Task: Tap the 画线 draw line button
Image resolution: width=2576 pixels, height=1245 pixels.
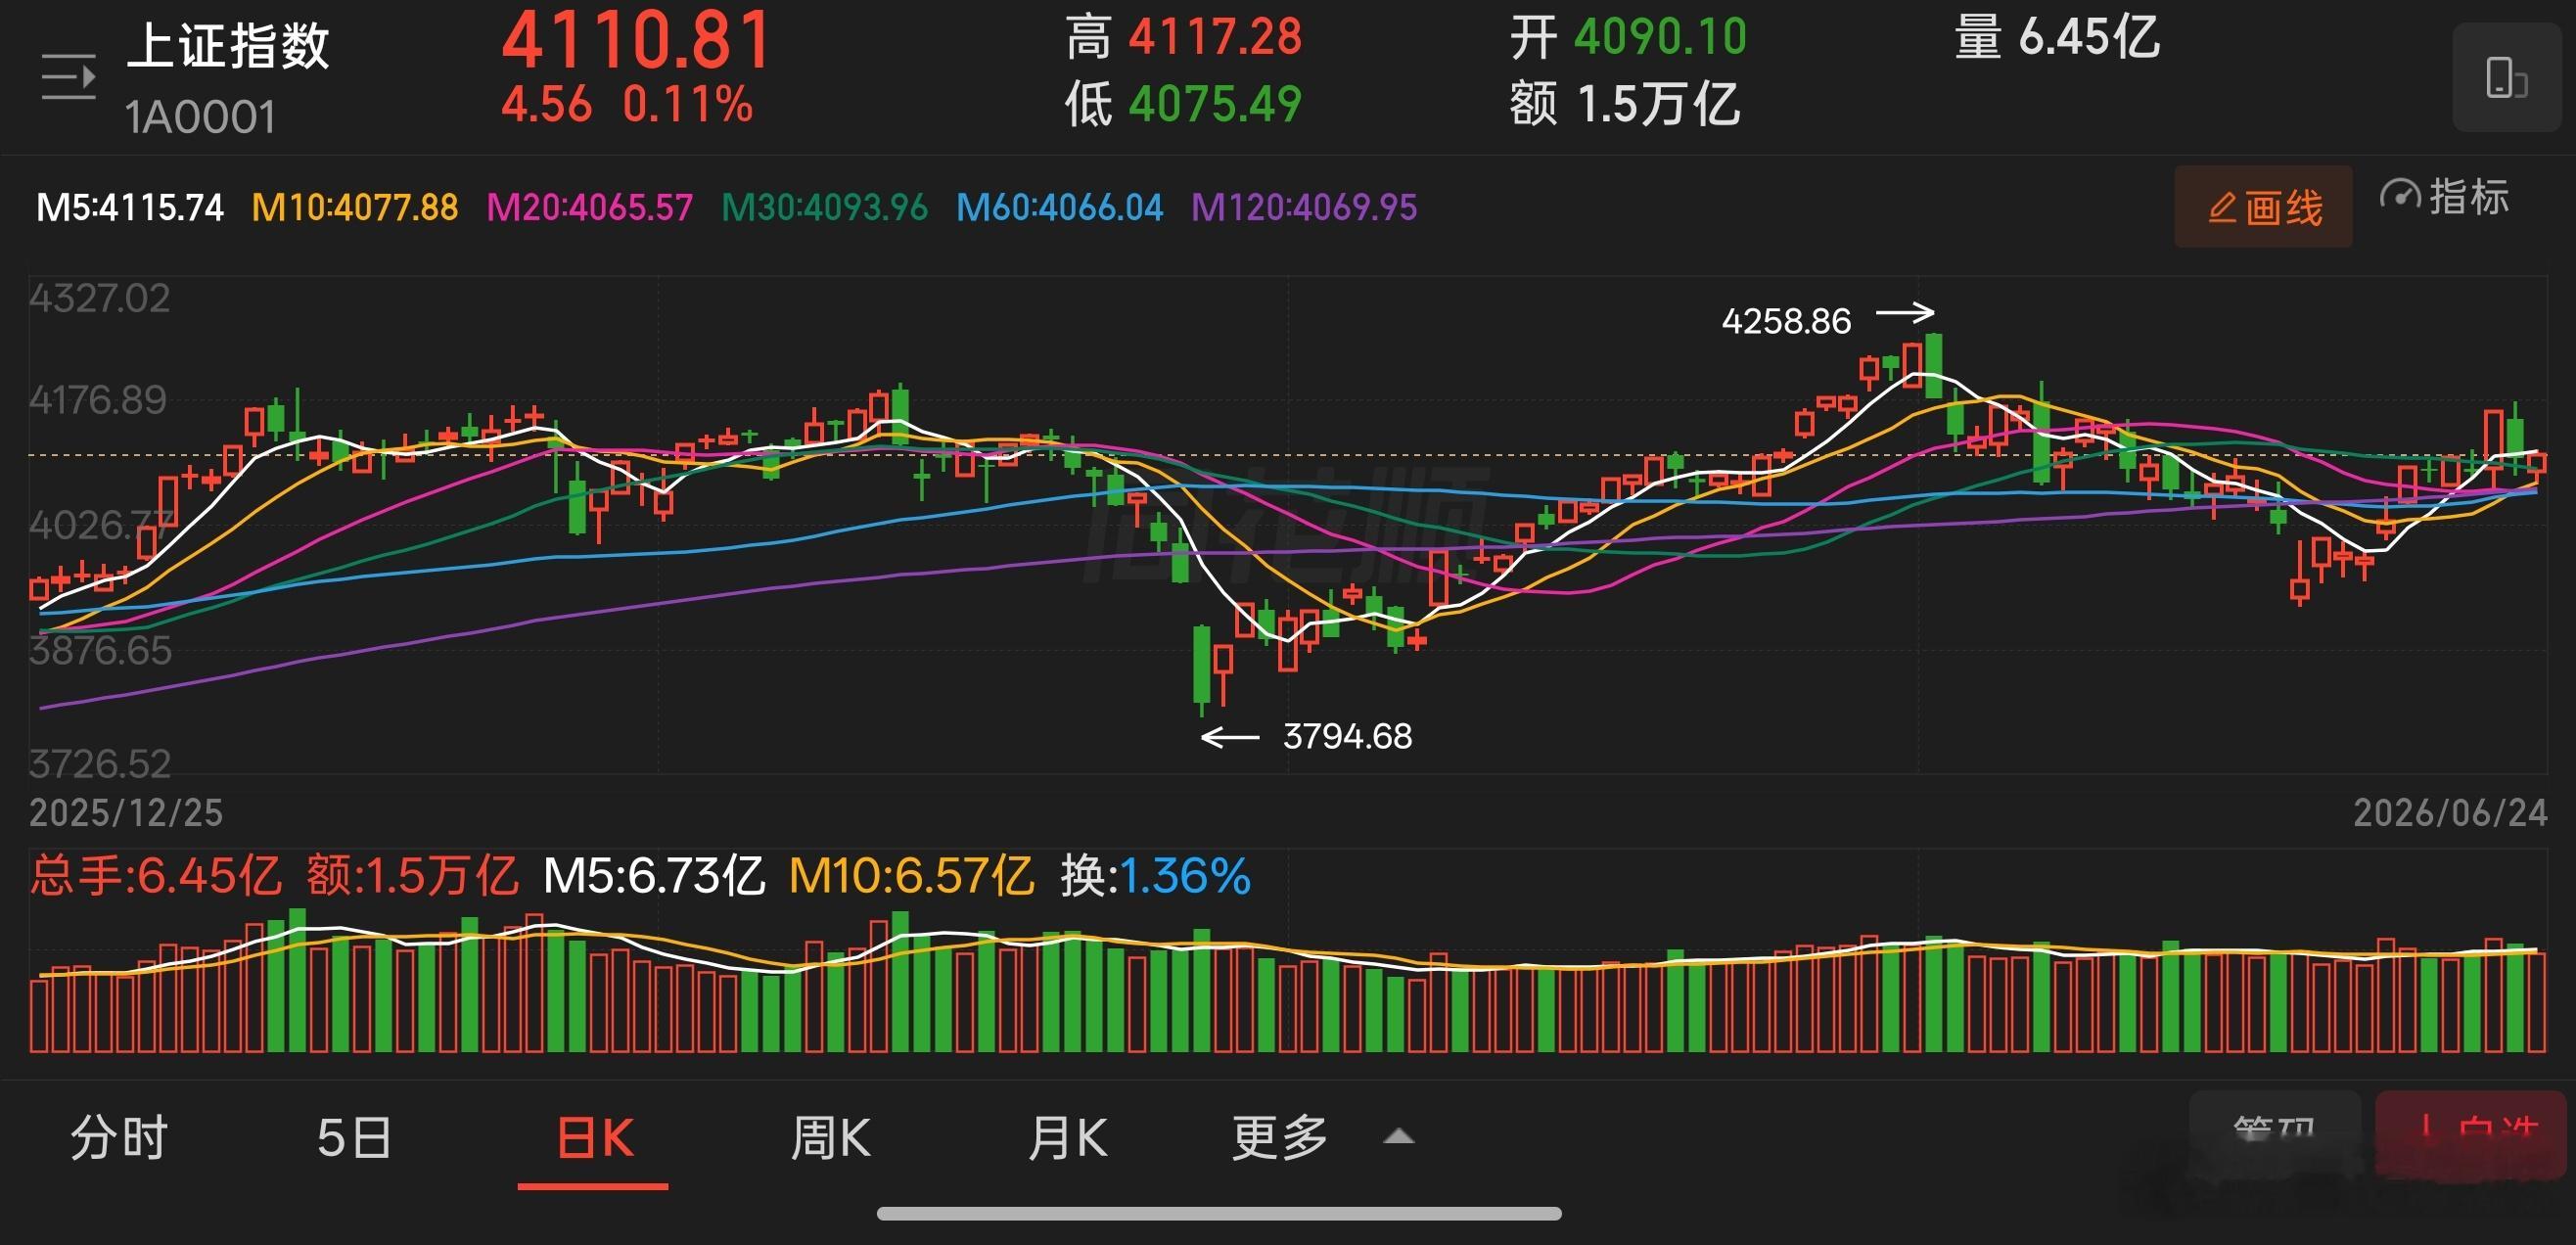Action: tap(2263, 207)
